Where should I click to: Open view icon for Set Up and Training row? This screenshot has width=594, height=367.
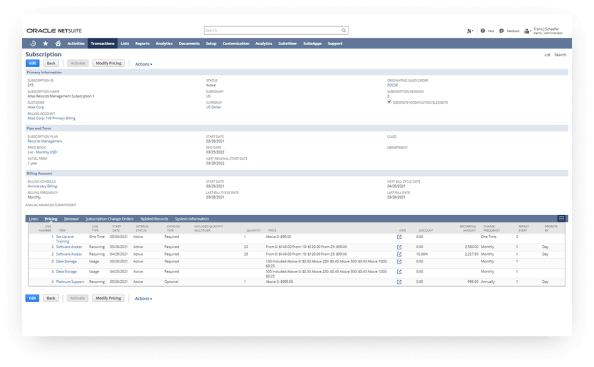pyautogui.click(x=399, y=237)
